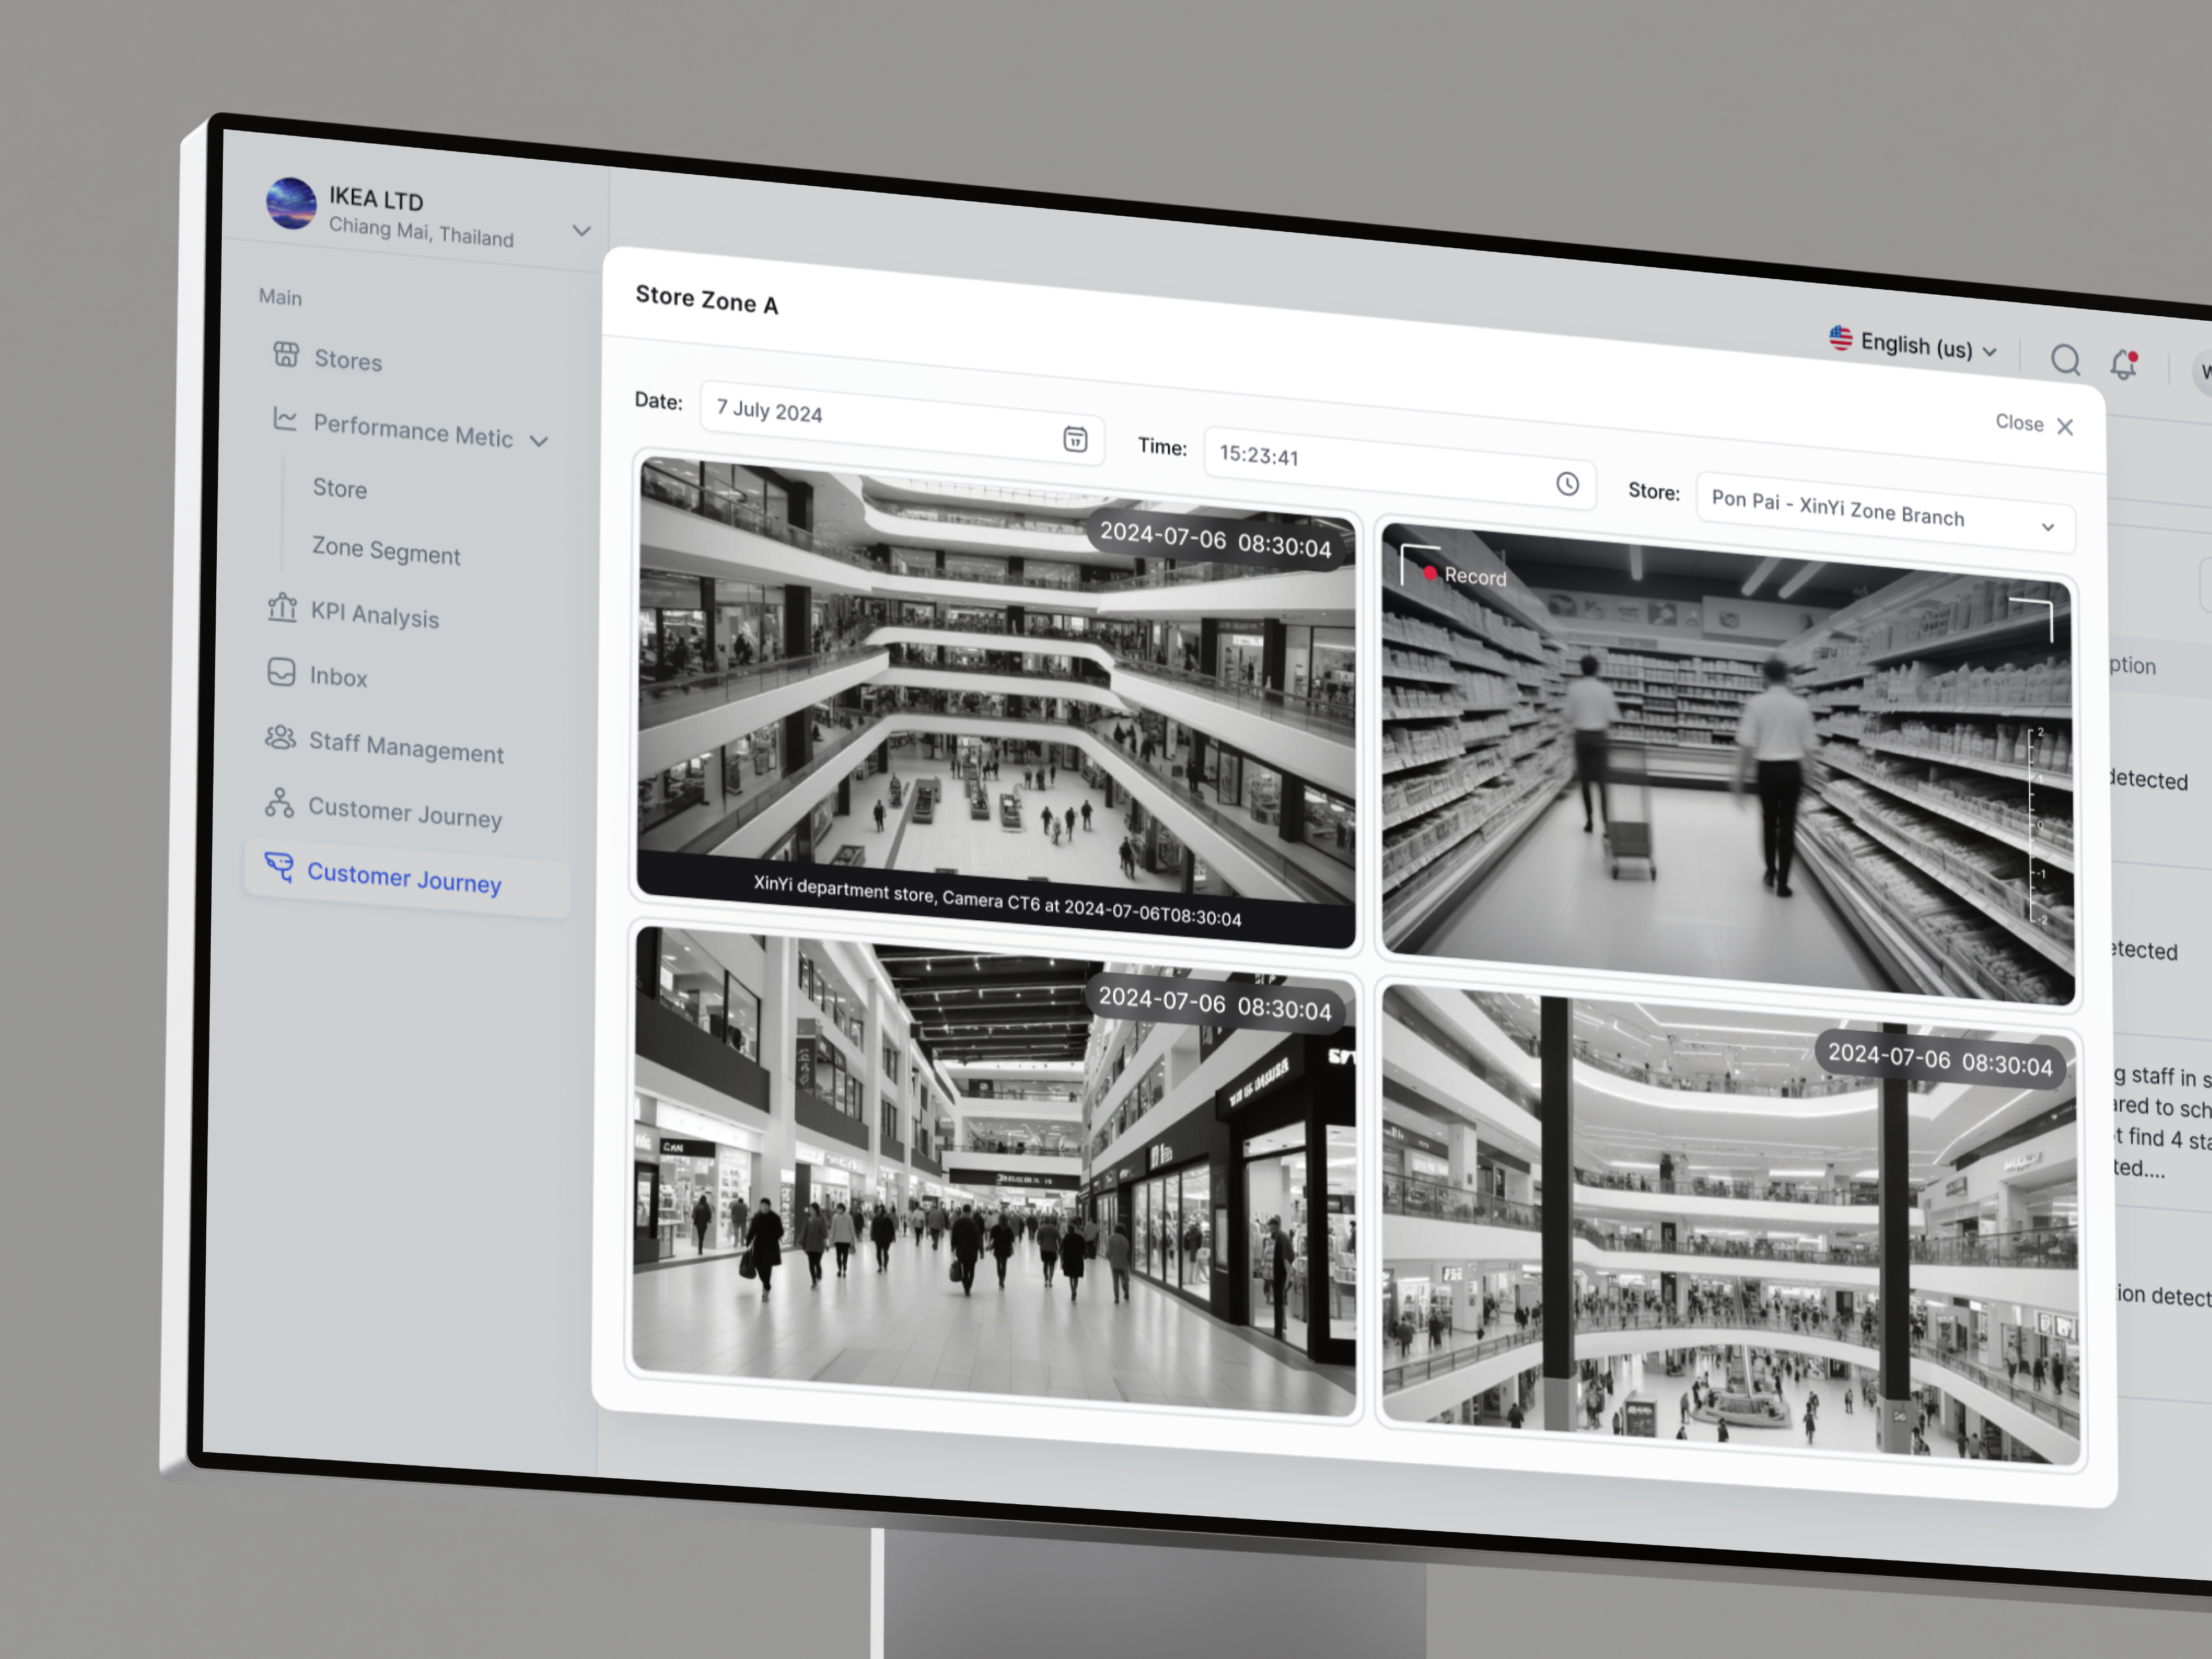Open the search magnifier icon
This screenshot has width=2212, height=1659.
(2064, 359)
